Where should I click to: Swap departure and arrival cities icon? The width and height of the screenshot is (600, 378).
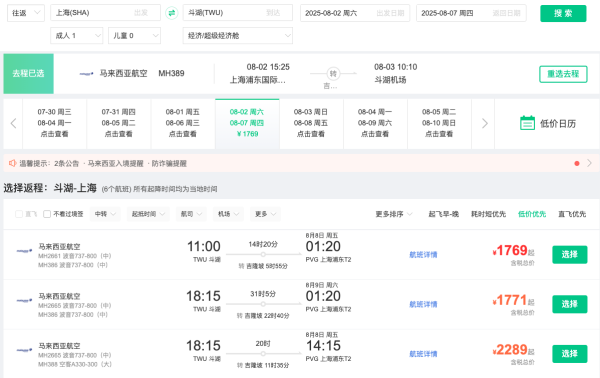point(171,13)
